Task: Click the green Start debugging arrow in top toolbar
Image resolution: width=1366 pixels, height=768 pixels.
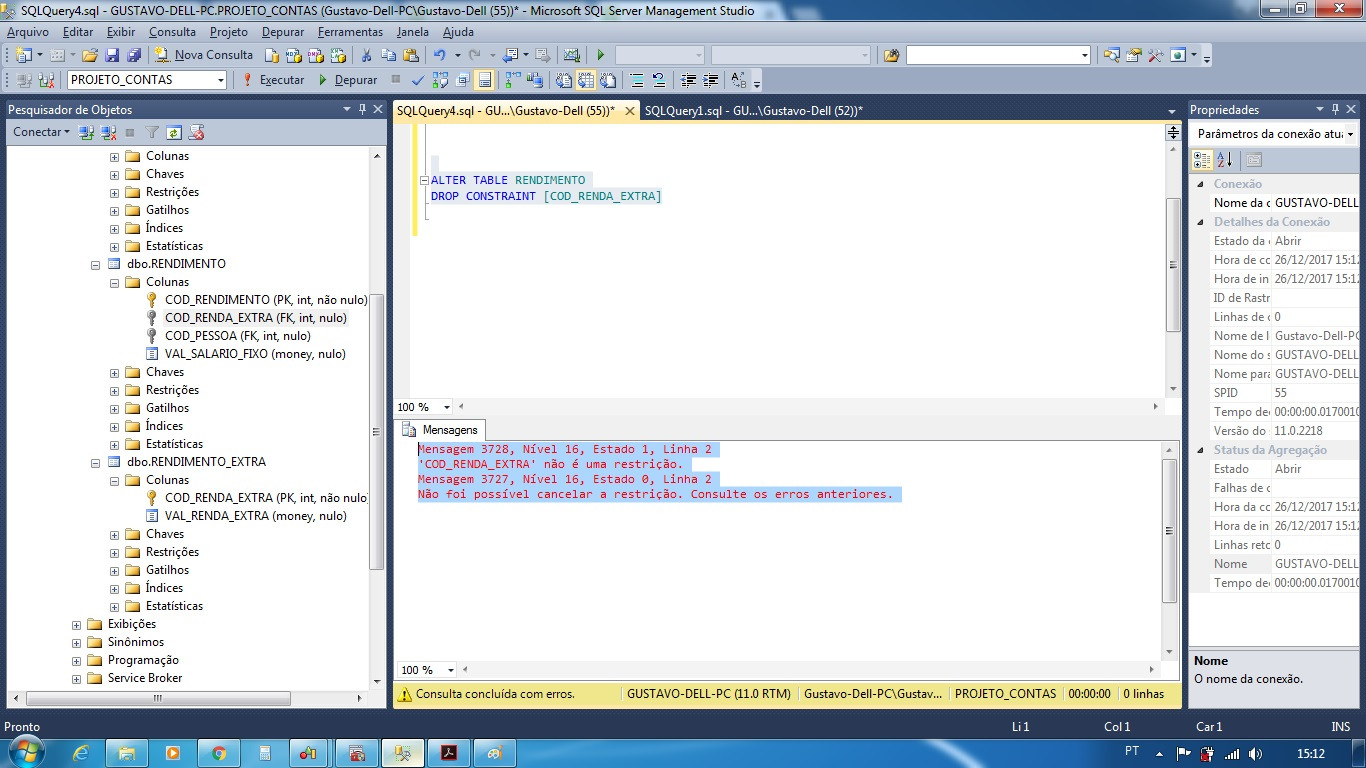Action: [x=600, y=55]
